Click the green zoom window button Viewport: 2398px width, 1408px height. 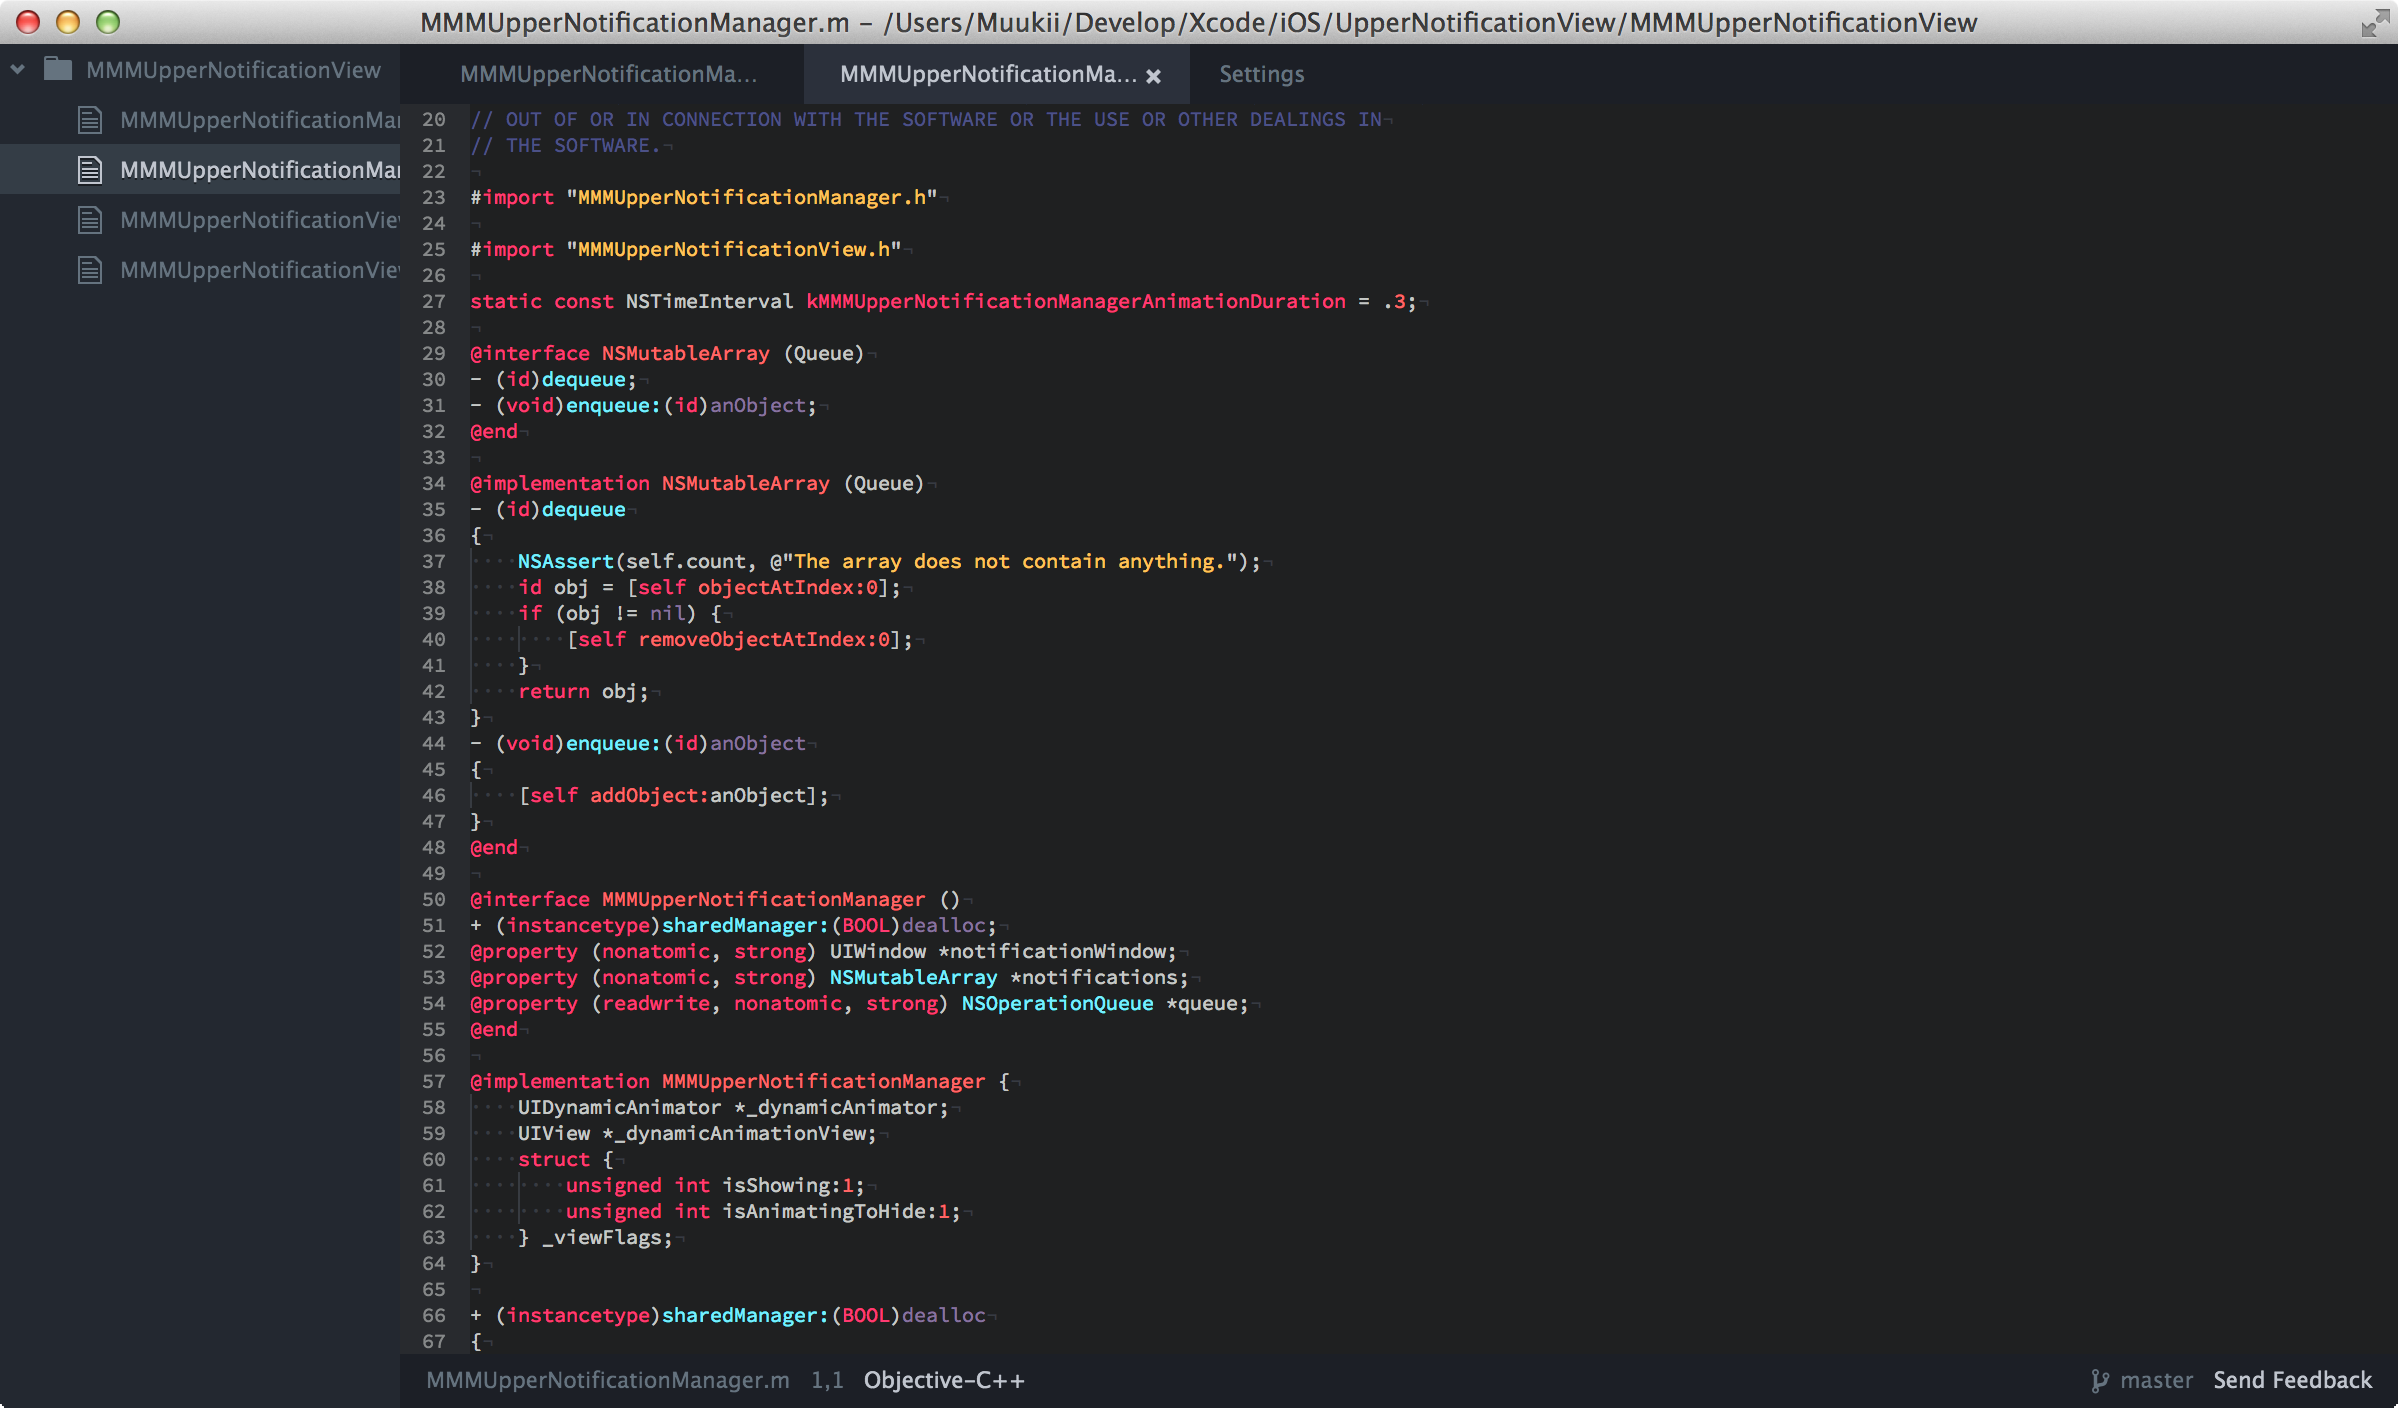tap(108, 22)
